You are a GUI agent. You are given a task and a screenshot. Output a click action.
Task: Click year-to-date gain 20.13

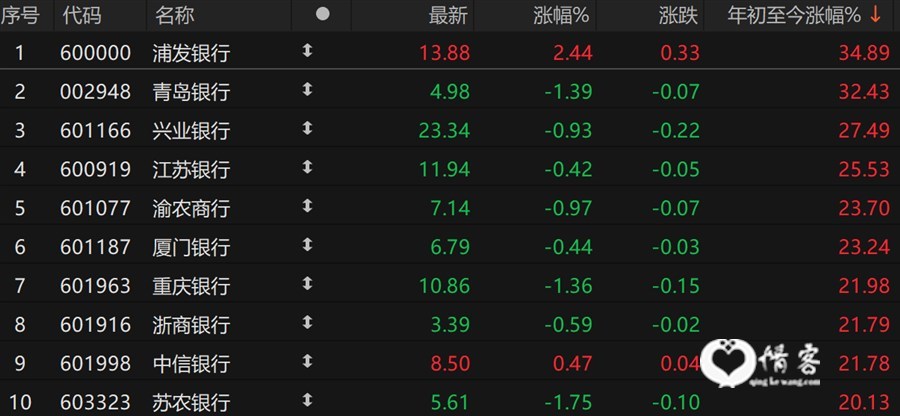[x=864, y=402]
